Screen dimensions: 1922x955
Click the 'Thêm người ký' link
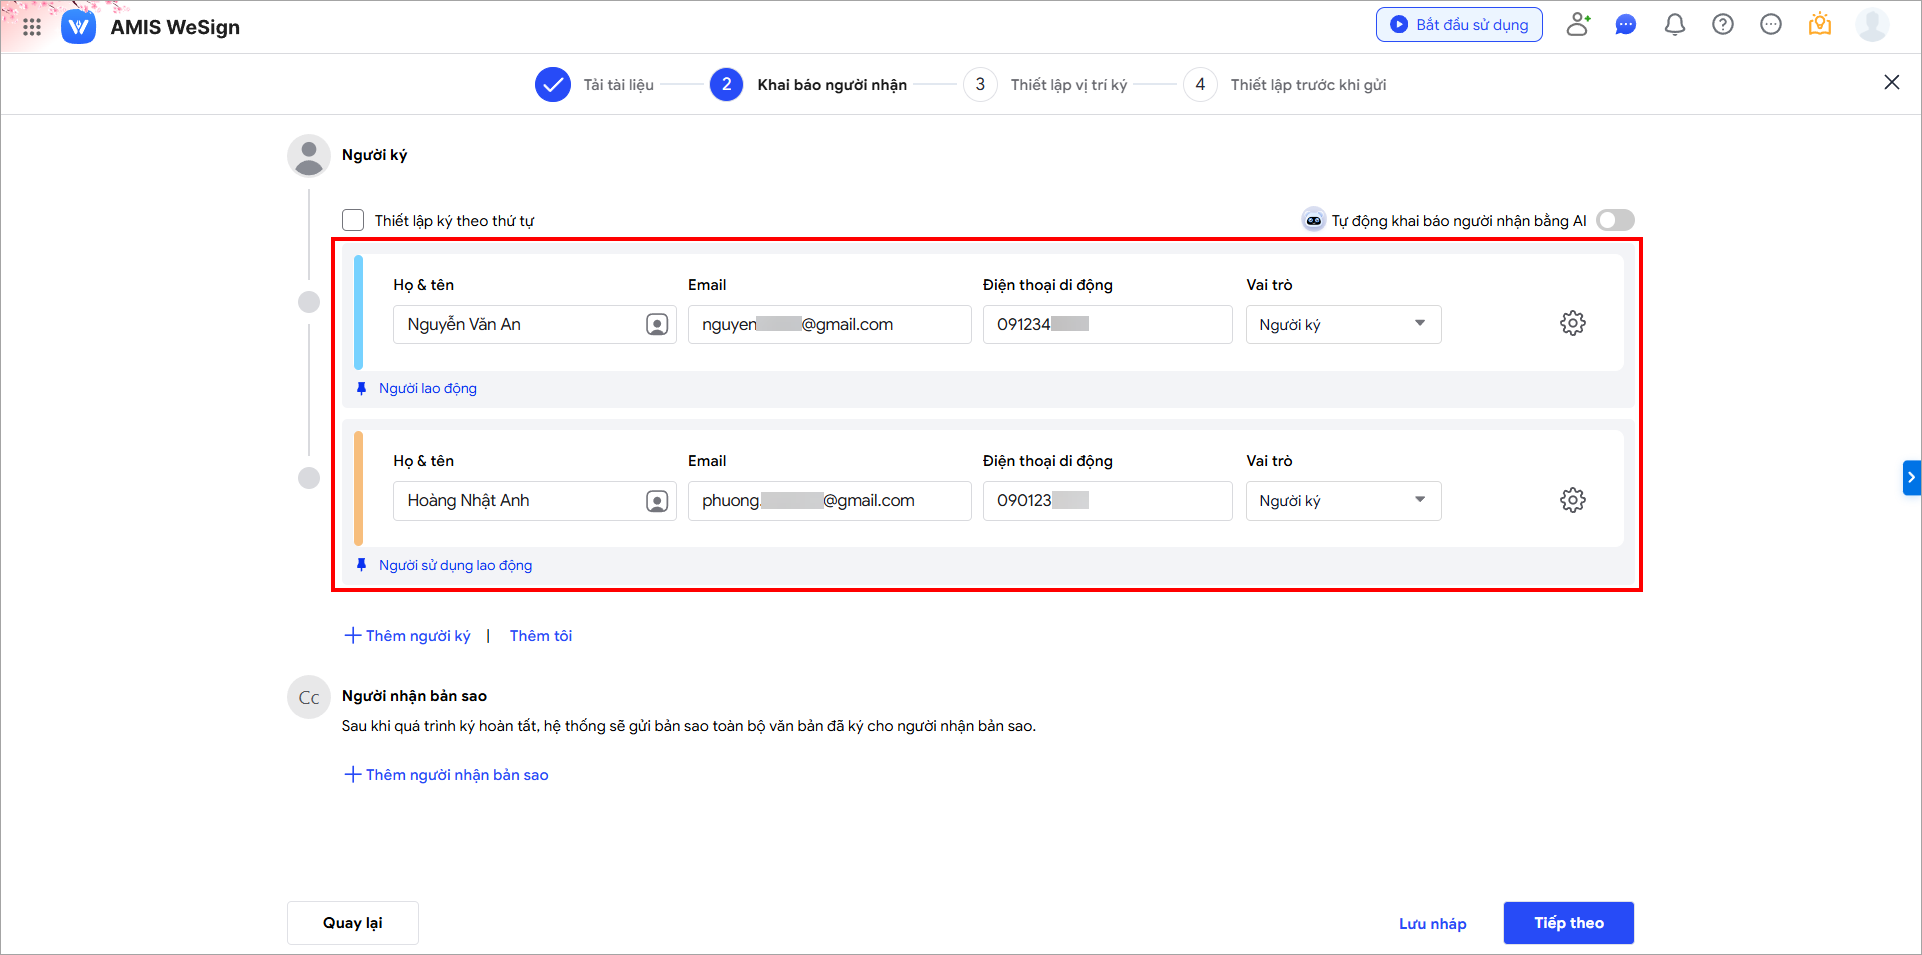[408, 636]
